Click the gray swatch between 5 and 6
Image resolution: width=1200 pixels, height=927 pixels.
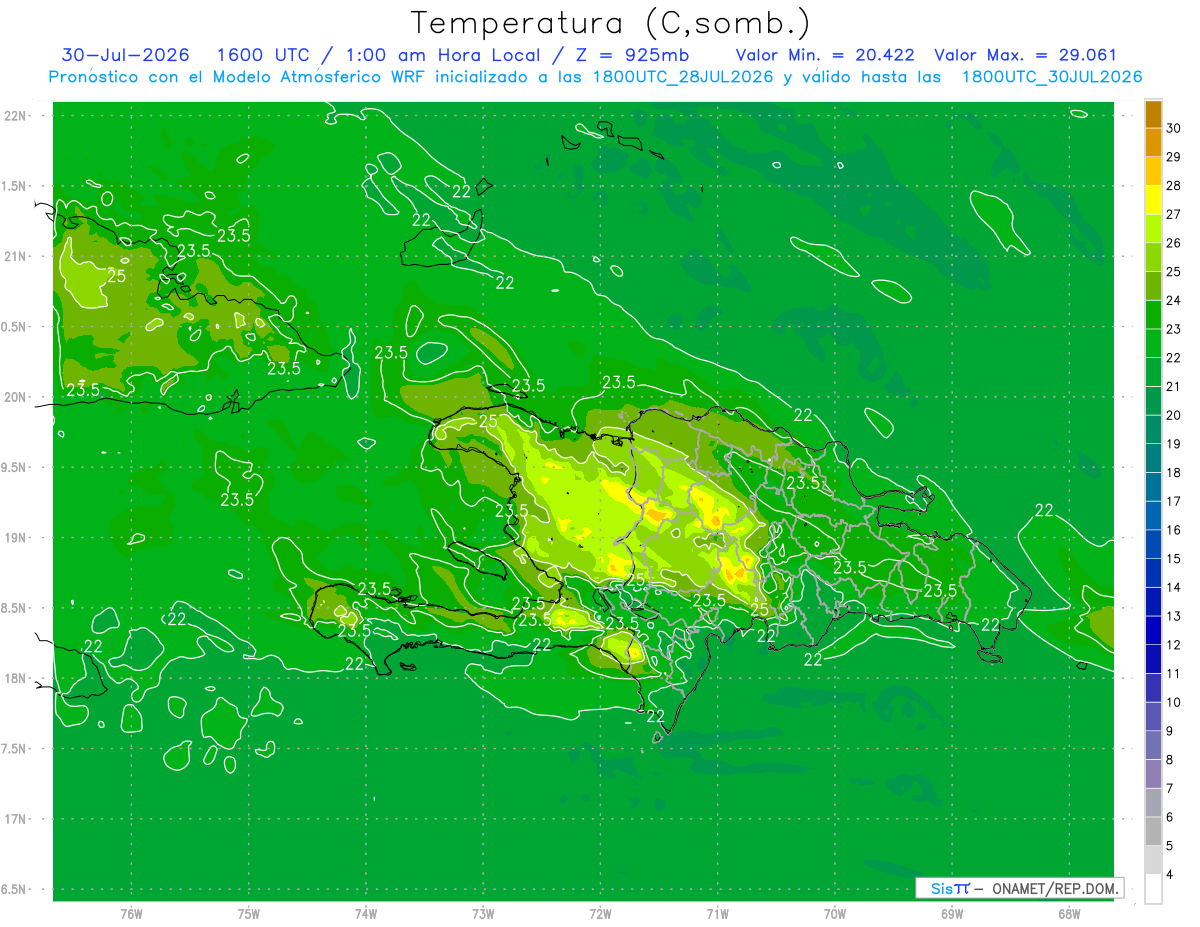tap(1153, 831)
